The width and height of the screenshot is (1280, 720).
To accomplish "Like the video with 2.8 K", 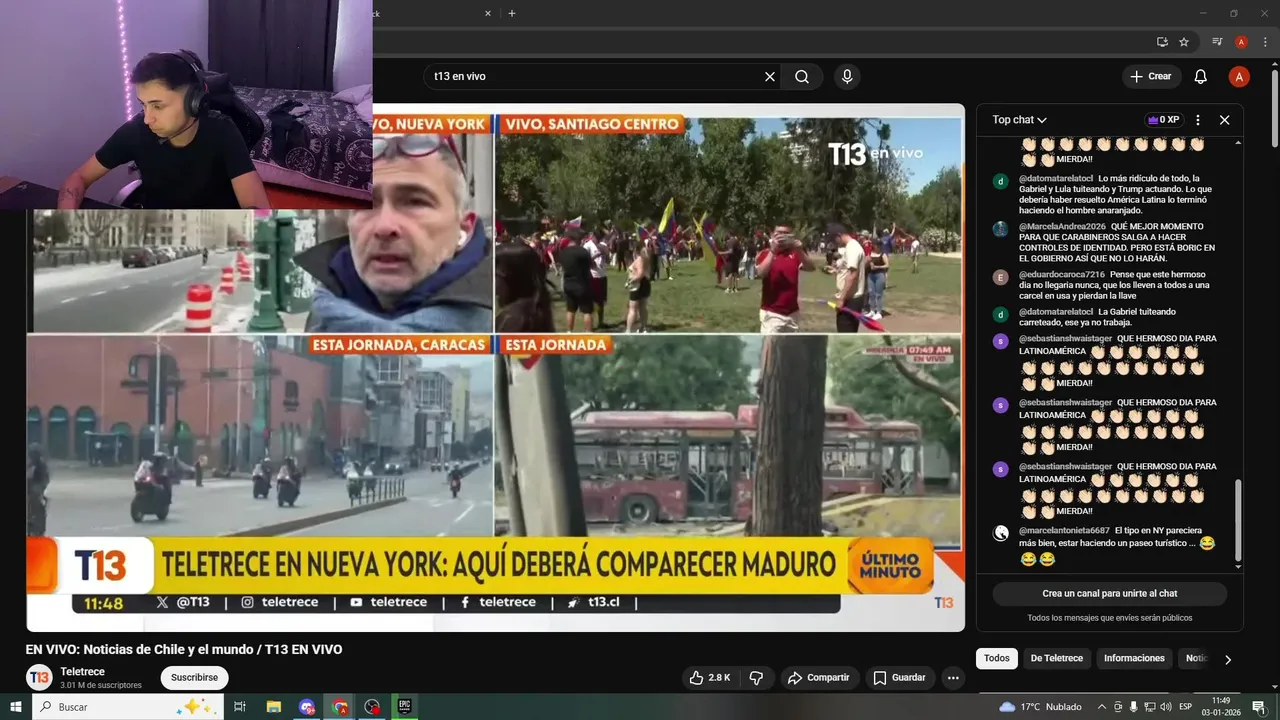I will 709,678.
